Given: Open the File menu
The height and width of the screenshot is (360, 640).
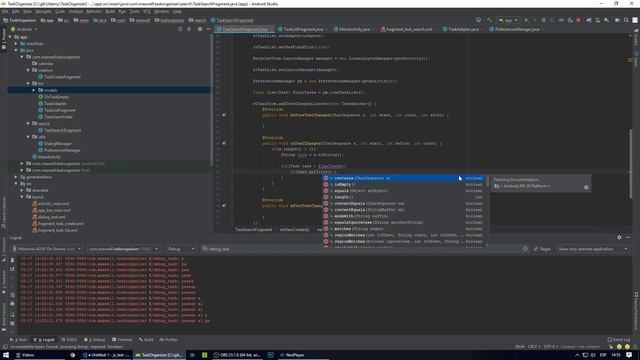Looking at the screenshot, I should [5, 12].
